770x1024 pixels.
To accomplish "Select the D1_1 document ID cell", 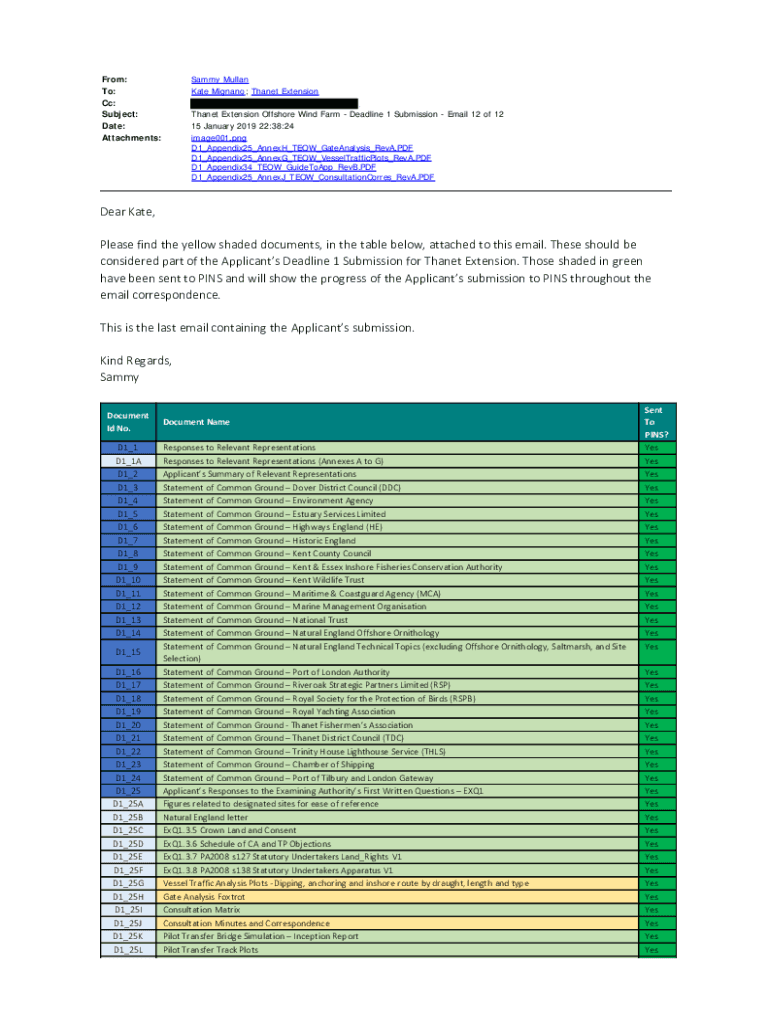I will pyautogui.click(x=127, y=448).
